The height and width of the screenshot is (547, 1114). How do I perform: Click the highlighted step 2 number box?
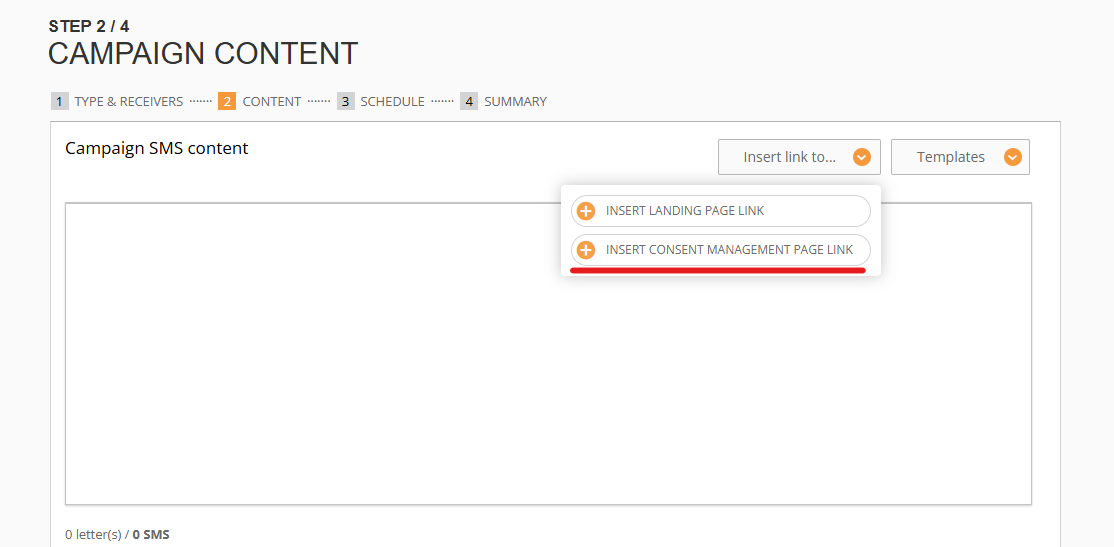pos(227,101)
